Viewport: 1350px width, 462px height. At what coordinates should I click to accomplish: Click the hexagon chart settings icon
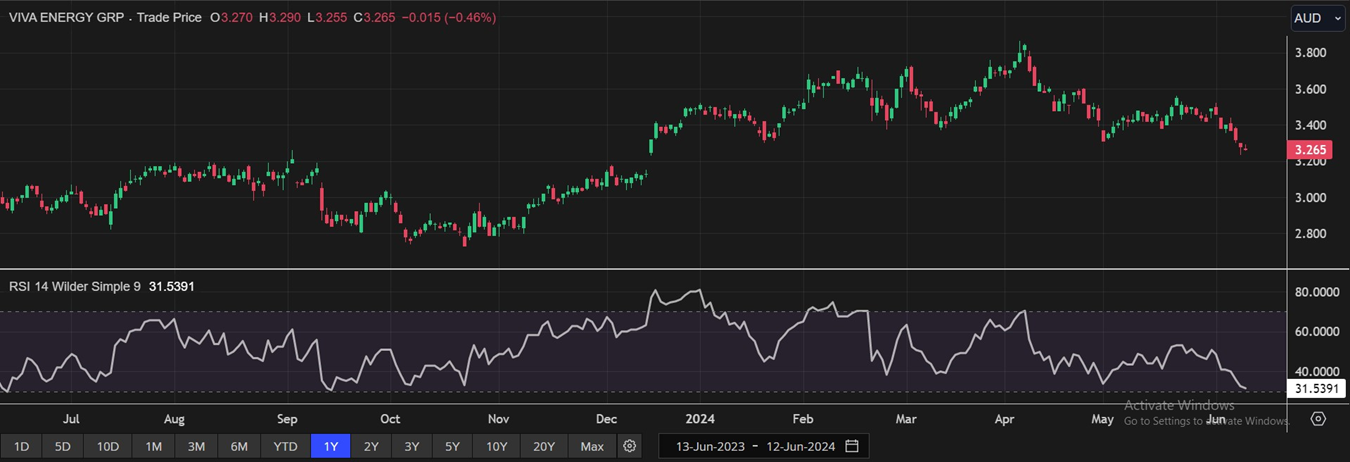[1318, 419]
